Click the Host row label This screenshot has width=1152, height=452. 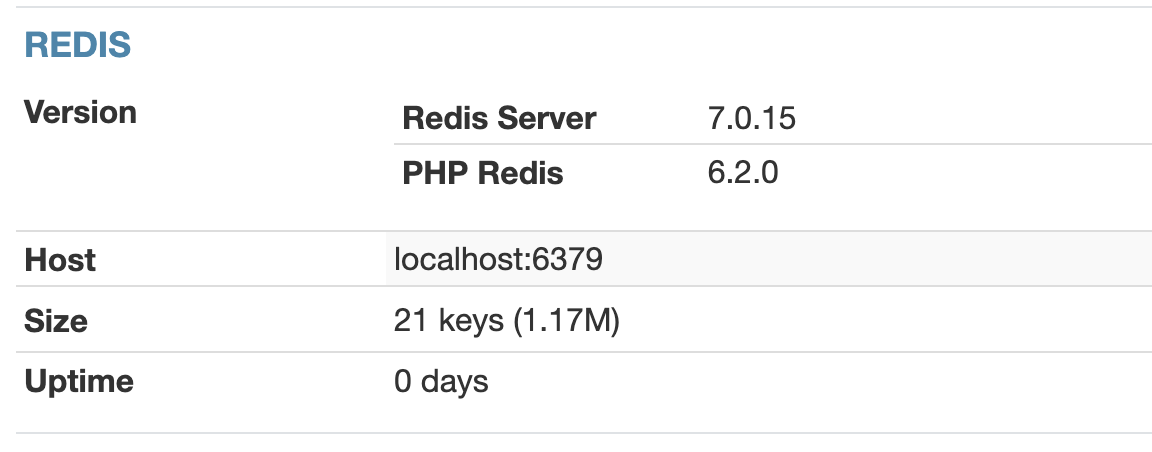coord(60,260)
